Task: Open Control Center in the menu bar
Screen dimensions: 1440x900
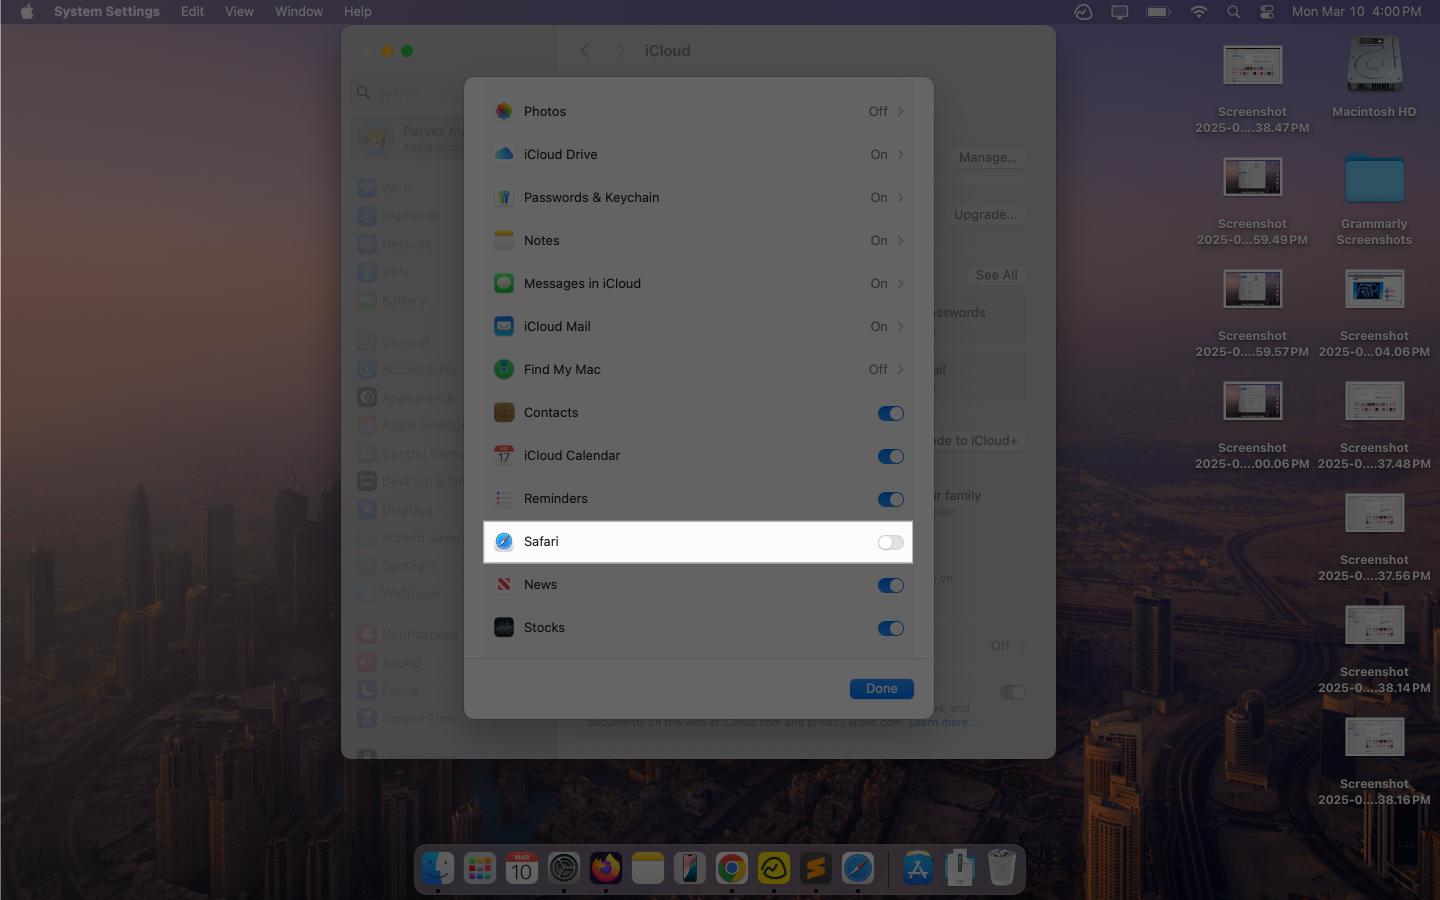Action: tap(1267, 12)
